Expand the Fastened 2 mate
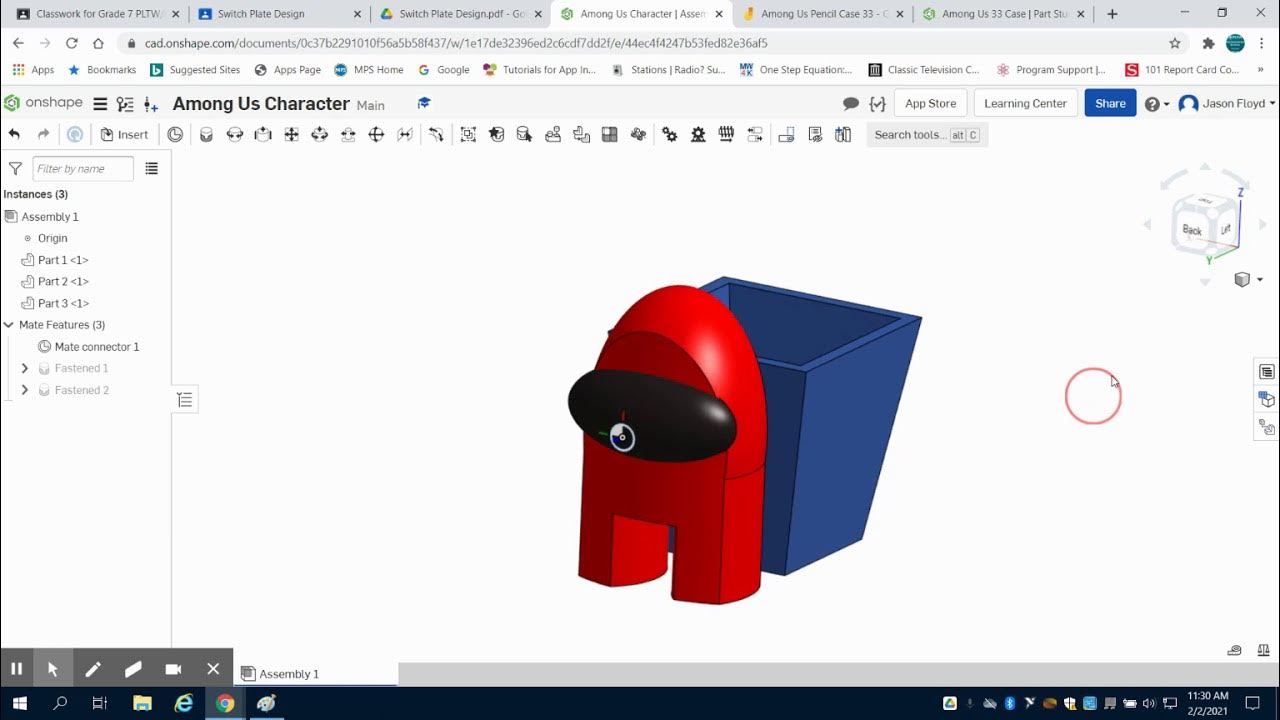The image size is (1280, 720). point(25,390)
